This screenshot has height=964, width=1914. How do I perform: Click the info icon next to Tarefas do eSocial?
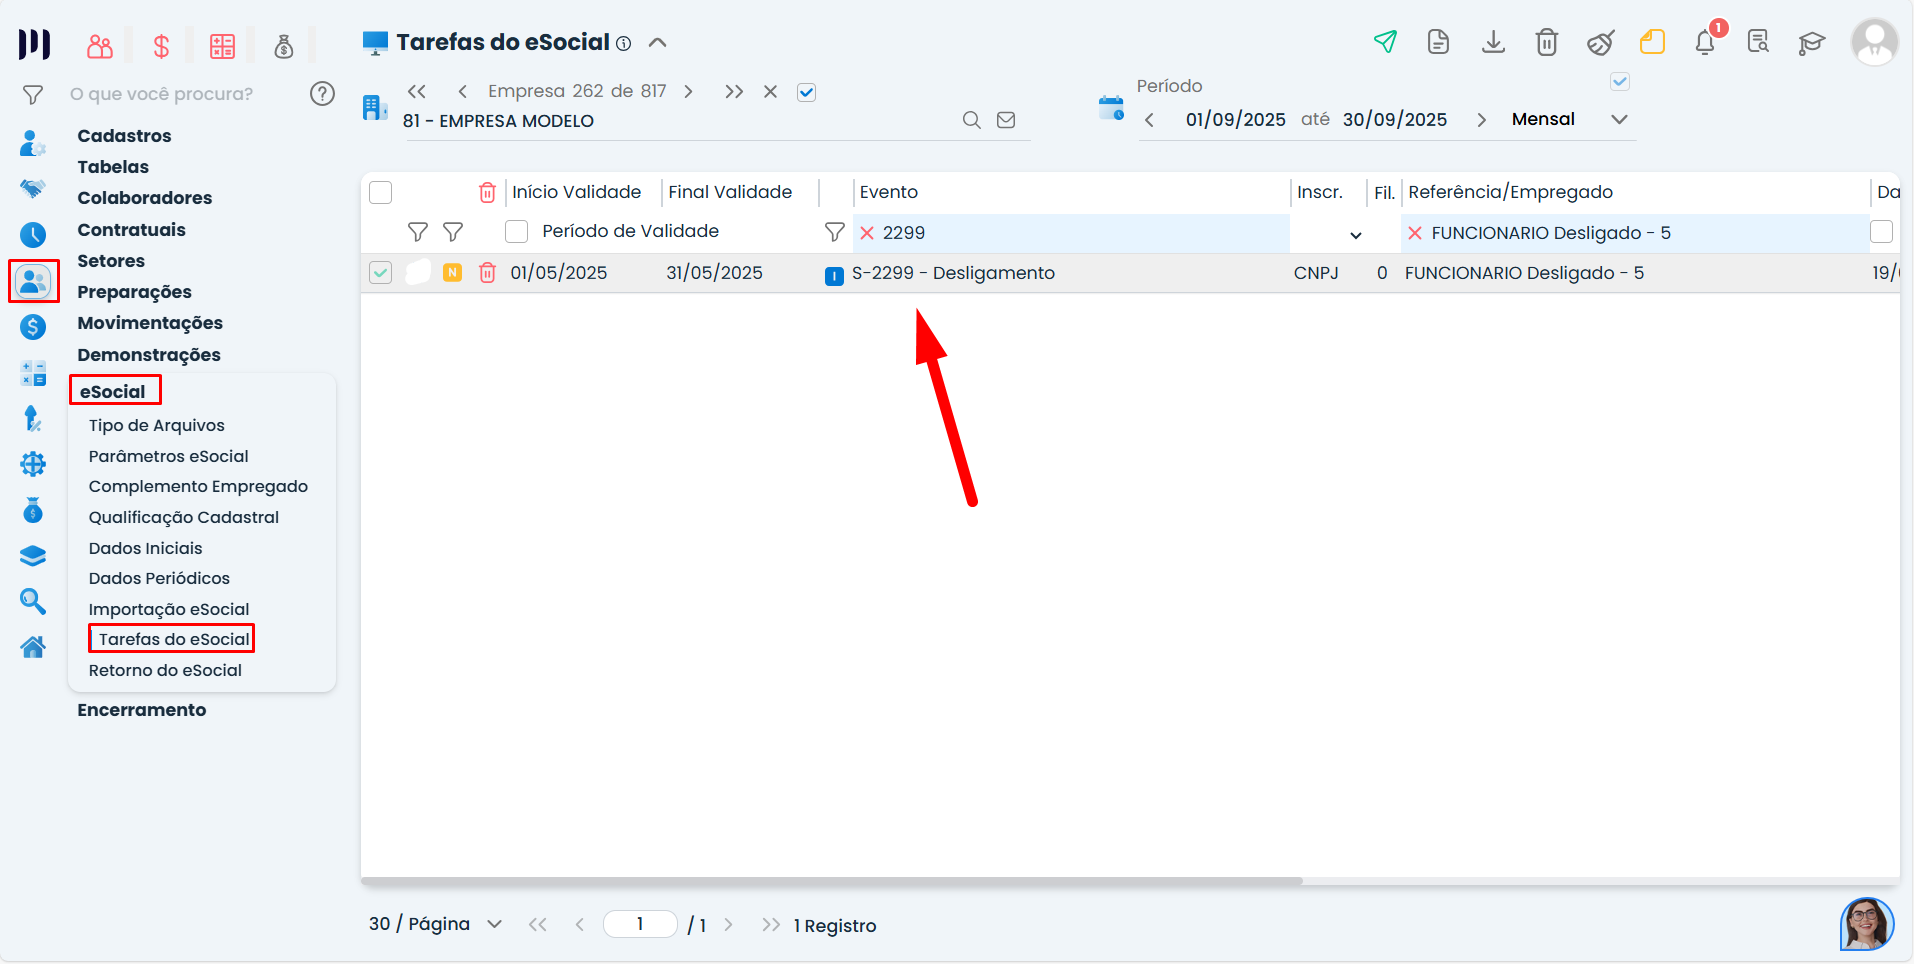624,43
